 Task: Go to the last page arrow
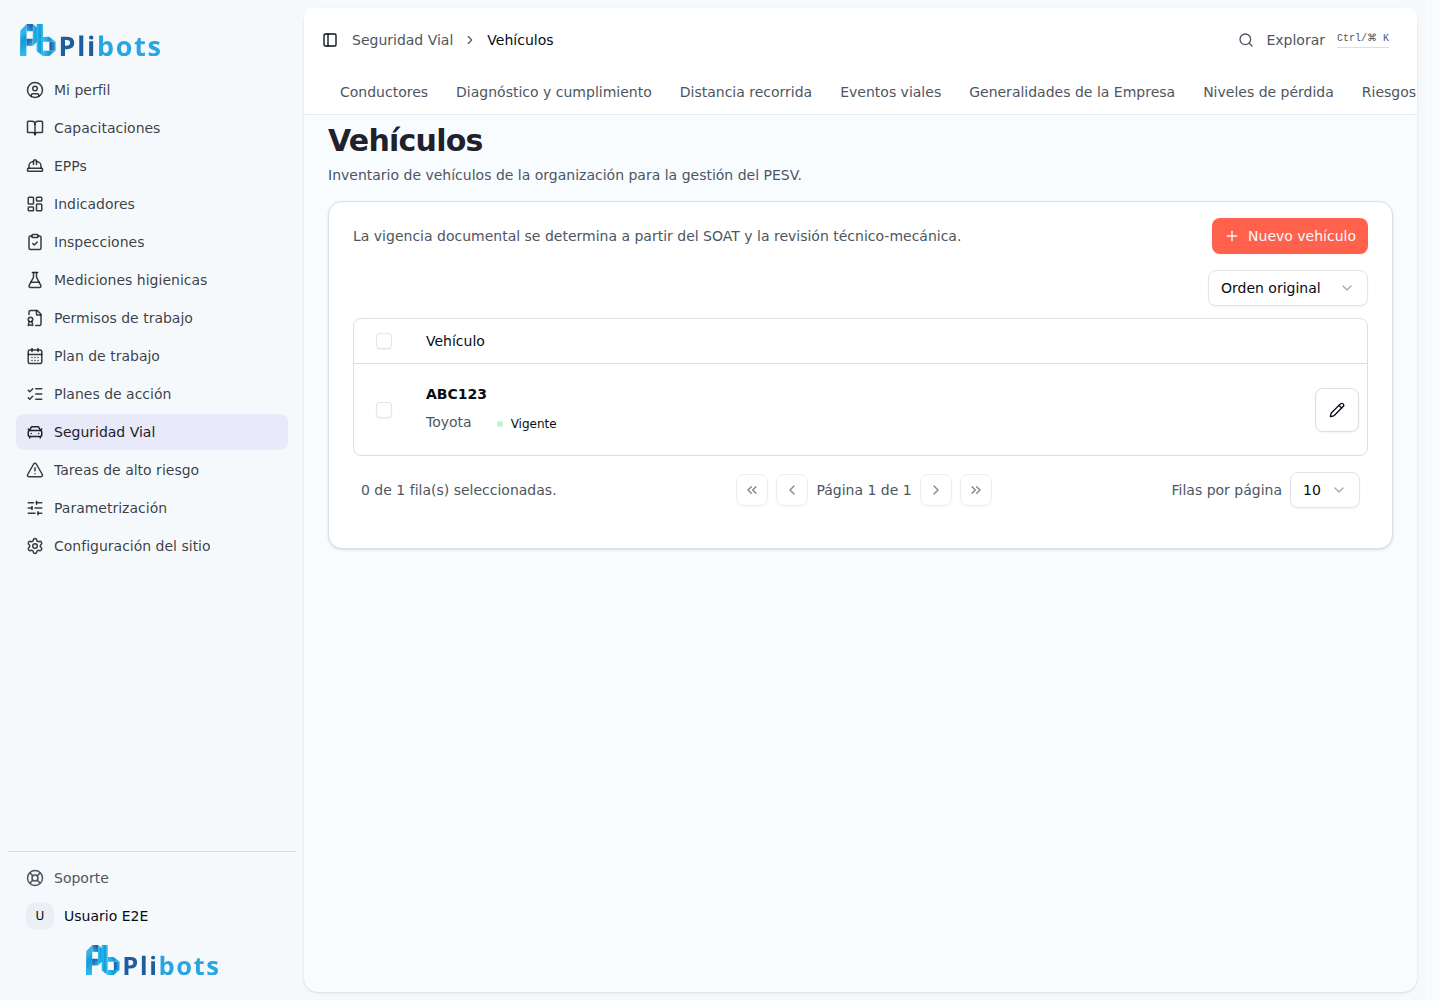point(976,490)
